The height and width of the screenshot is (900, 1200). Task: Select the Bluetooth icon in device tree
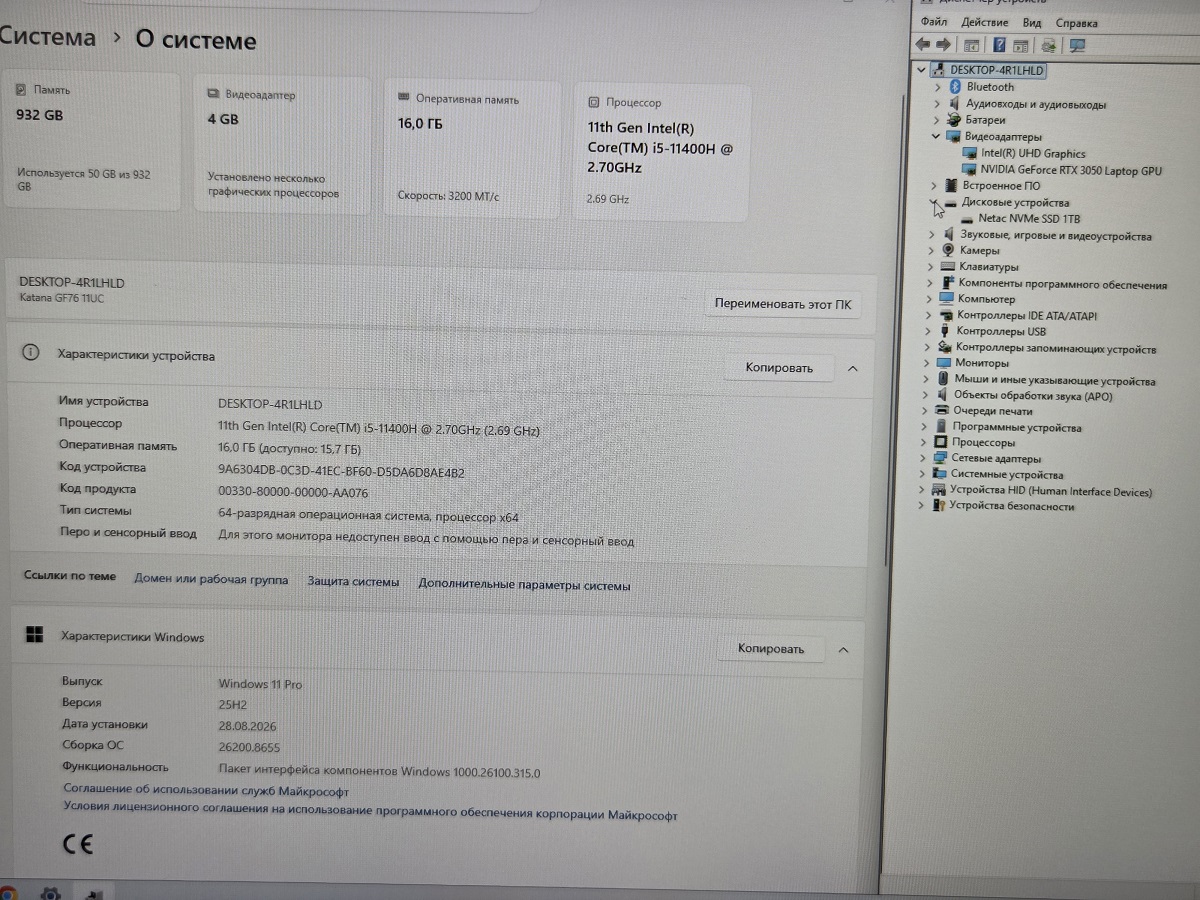(955, 87)
